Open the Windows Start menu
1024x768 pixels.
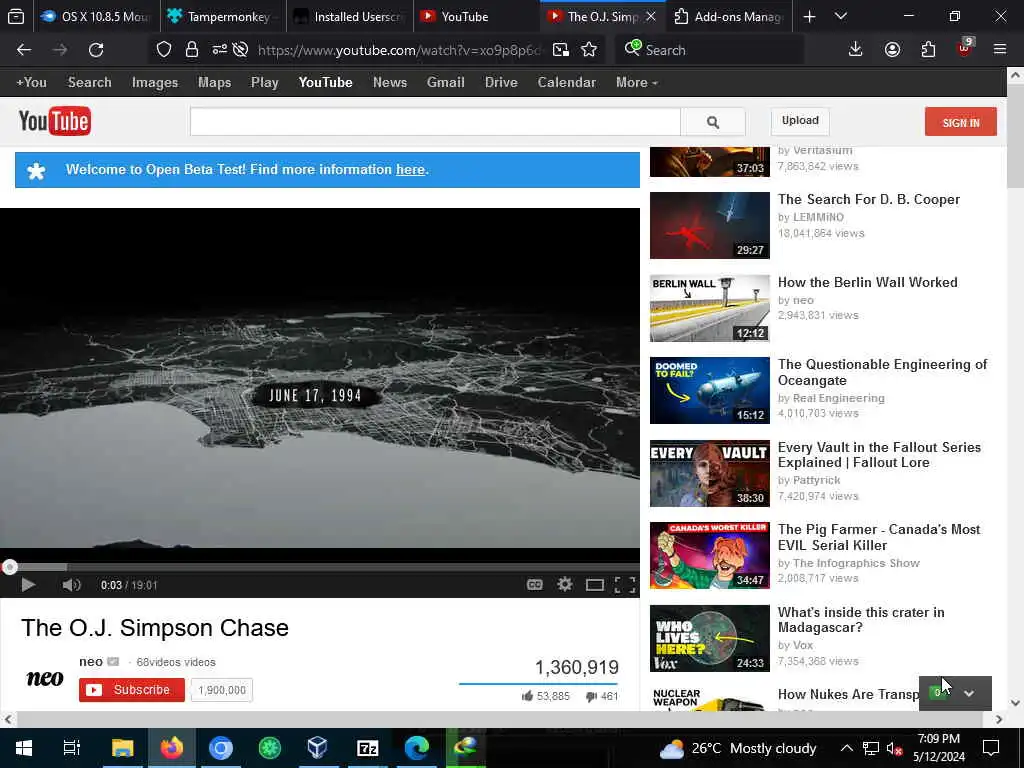point(24,748)
